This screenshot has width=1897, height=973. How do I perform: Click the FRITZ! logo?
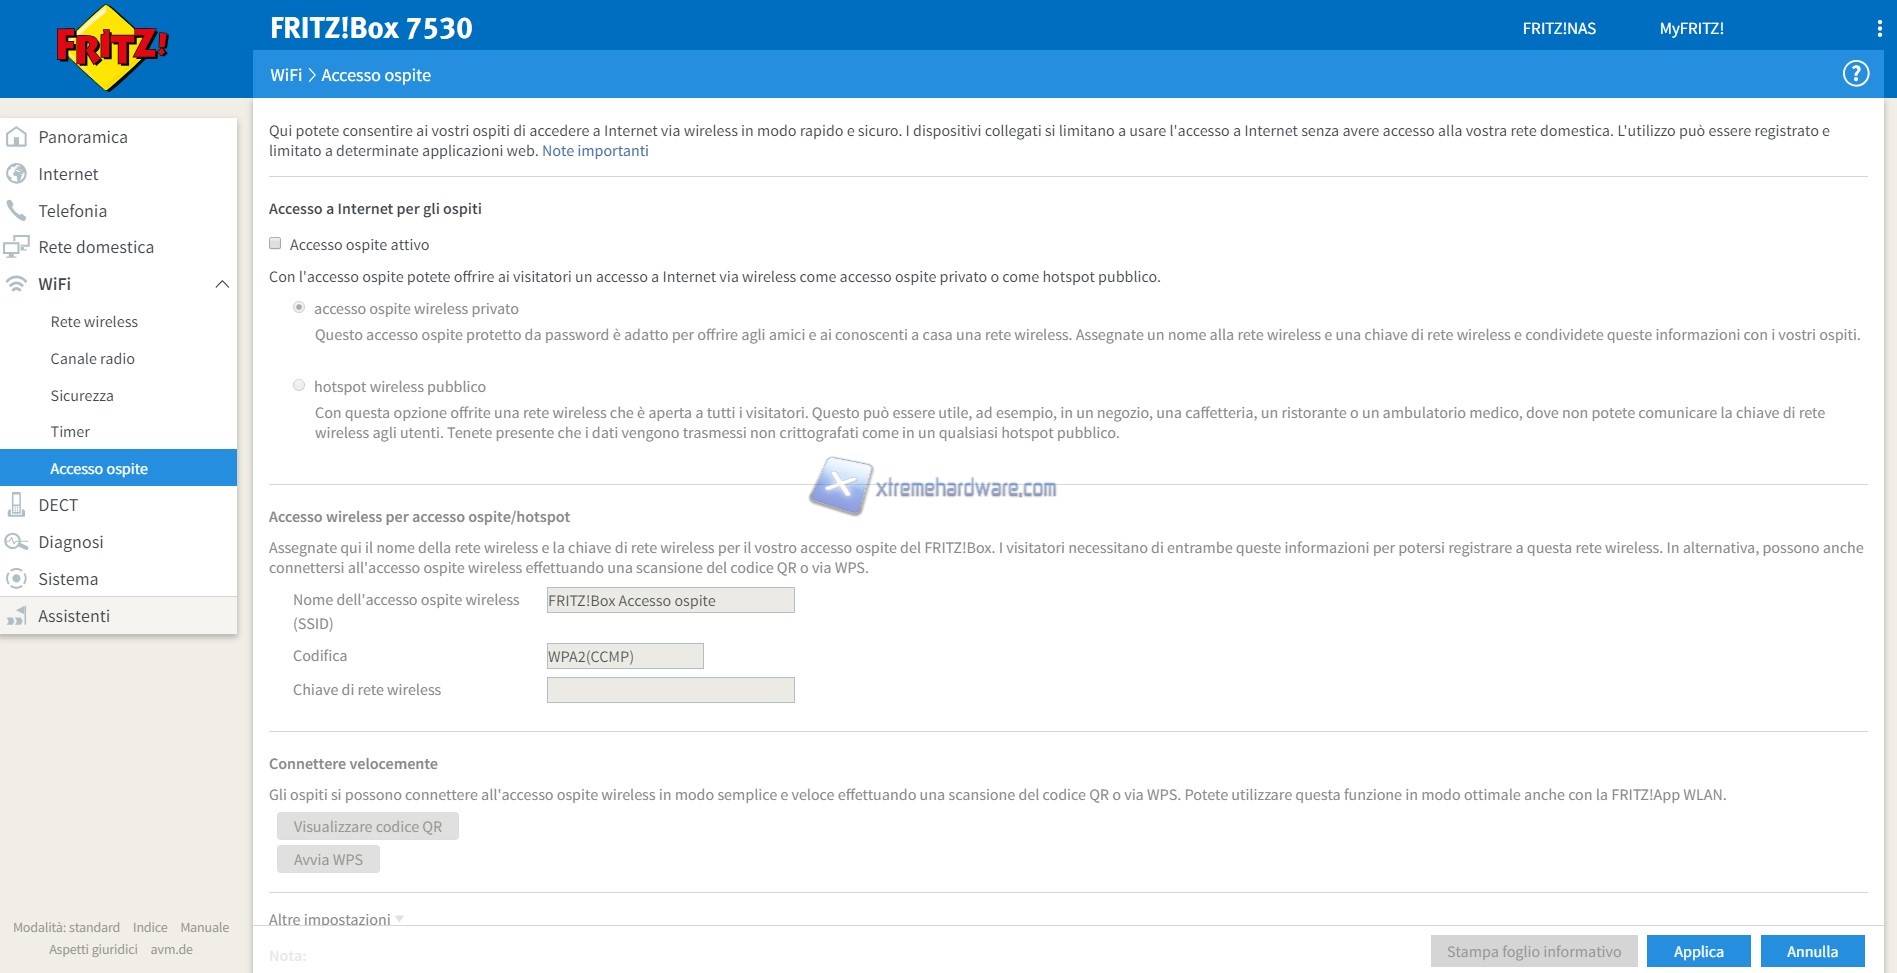112,48
